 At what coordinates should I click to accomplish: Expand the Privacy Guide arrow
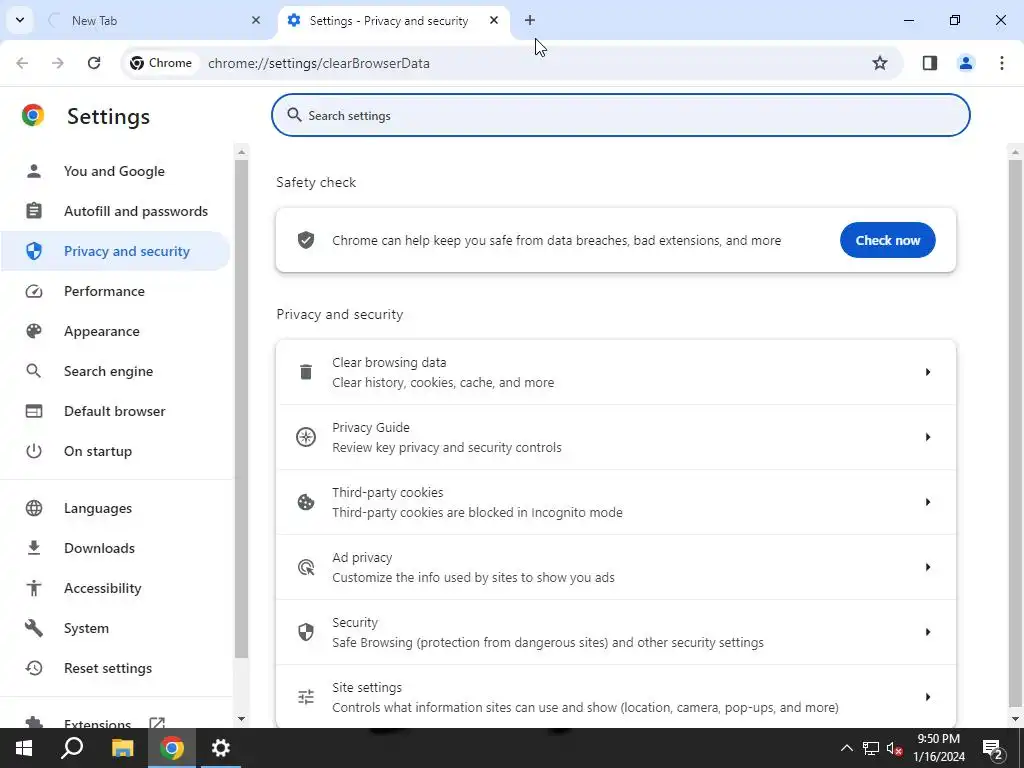point(927,437)
